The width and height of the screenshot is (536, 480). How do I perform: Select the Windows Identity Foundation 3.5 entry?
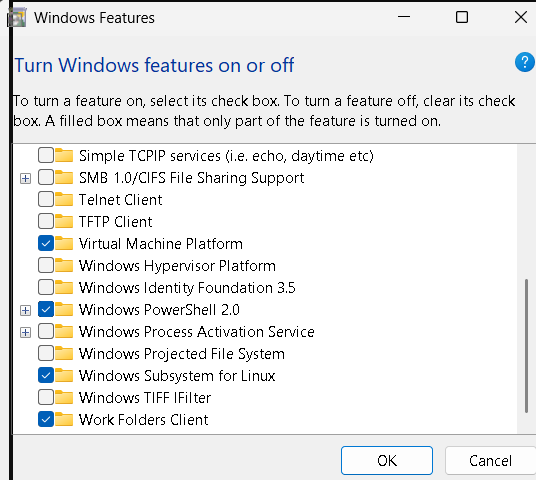(x=187, y=288)
